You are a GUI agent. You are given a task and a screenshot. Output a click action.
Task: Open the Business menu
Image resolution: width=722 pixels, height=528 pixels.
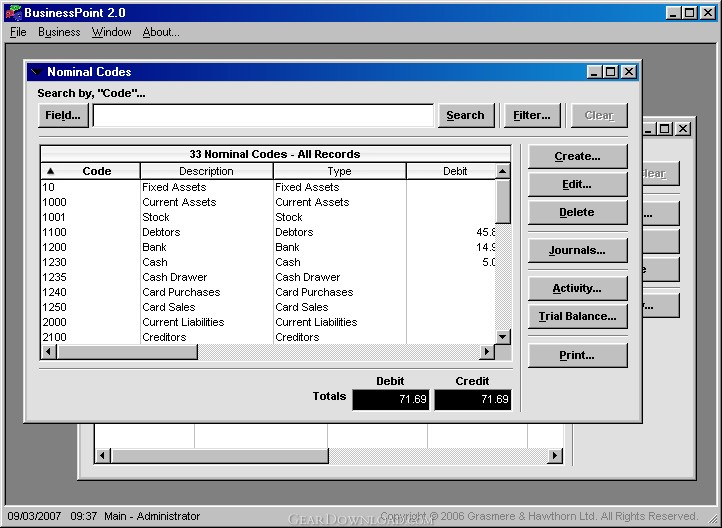click(59, 32)
